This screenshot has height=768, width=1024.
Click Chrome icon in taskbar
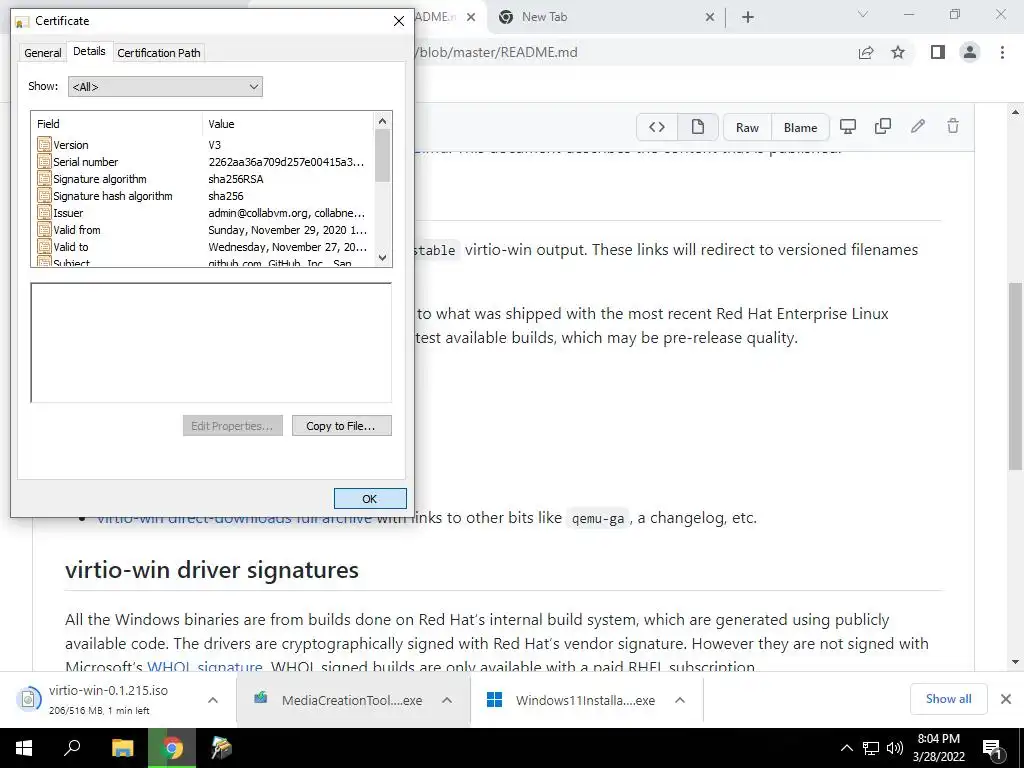tap(172, 748)
